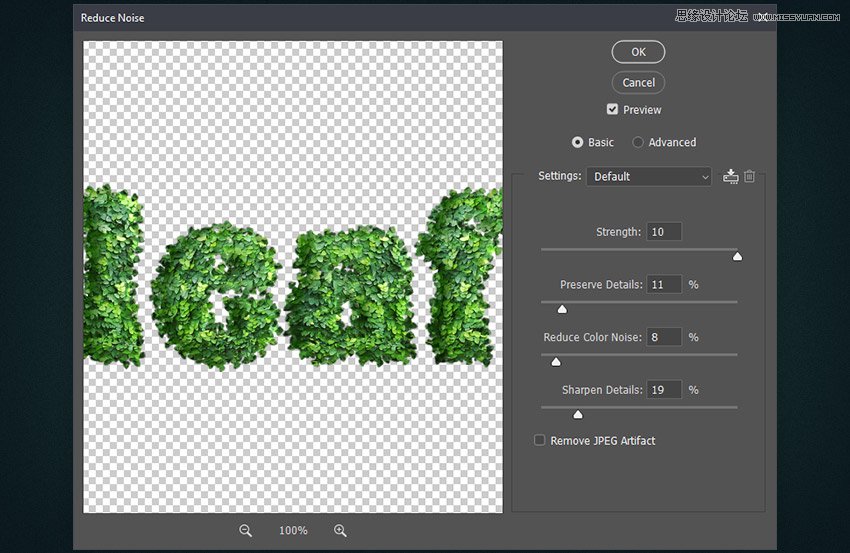Click the trash icon to delete settings
This screenshot has height=553, width=850.
[x=750, y=176]
